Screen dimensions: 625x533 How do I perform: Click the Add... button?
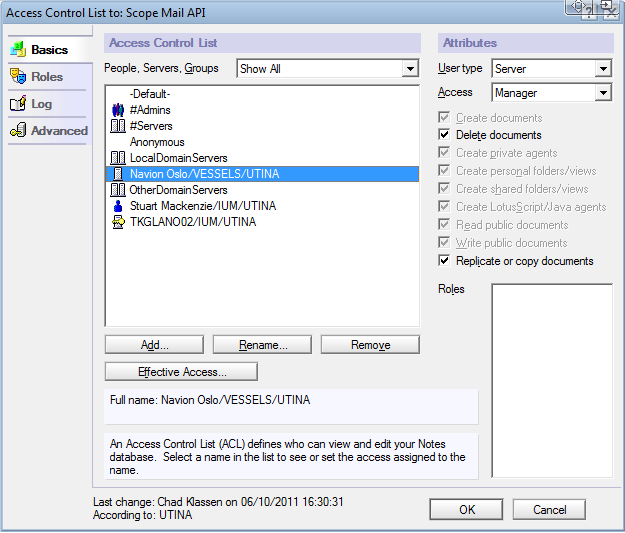point(154,344)
